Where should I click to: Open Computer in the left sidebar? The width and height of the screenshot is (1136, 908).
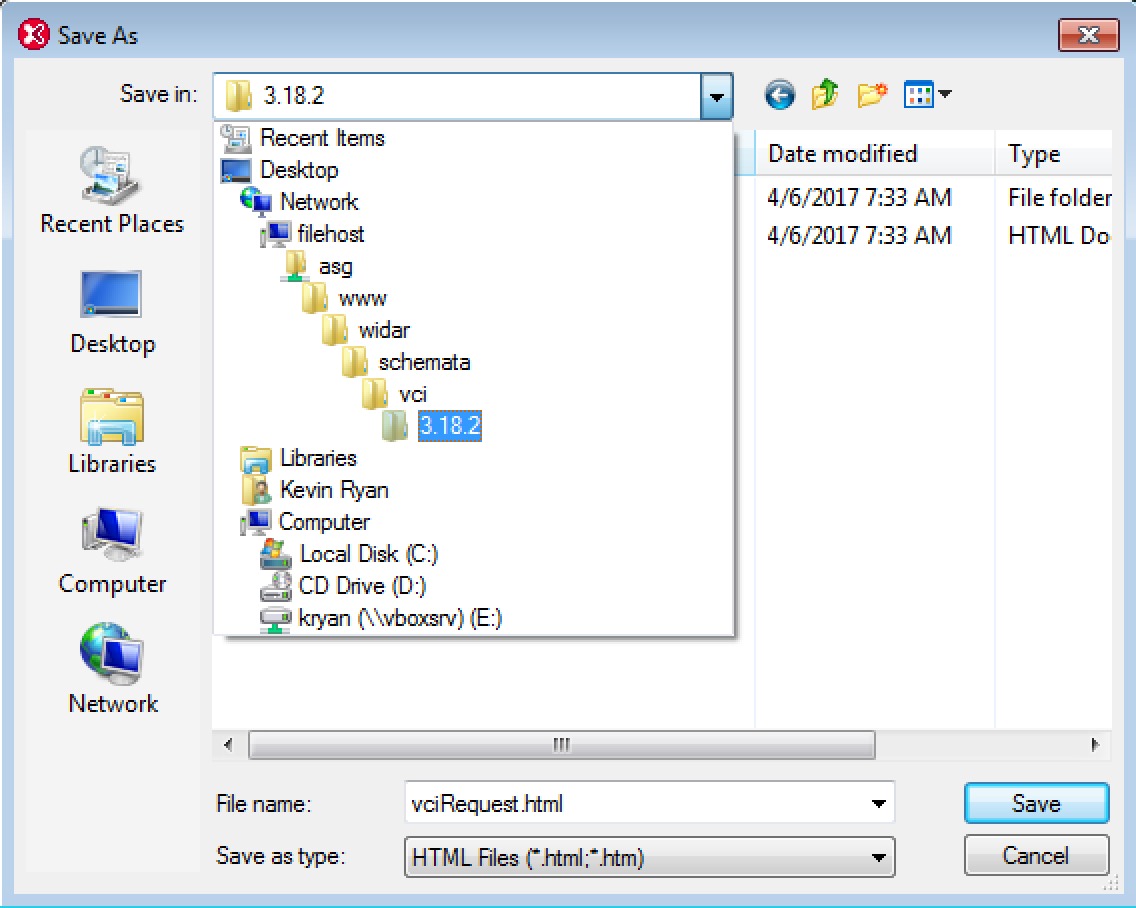(x=112, y=551)
